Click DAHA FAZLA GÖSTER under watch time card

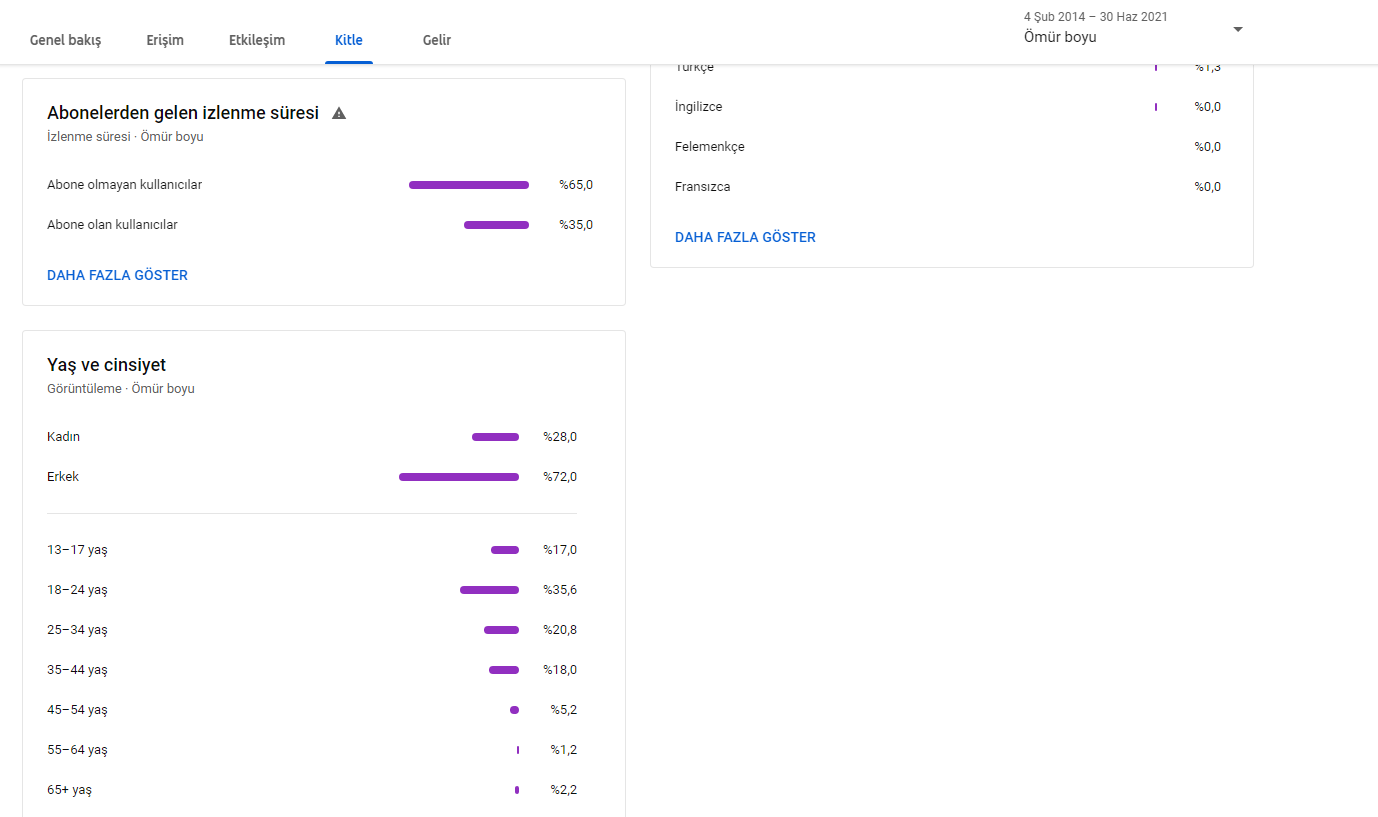pyautogui.click(x=117, y=275)
